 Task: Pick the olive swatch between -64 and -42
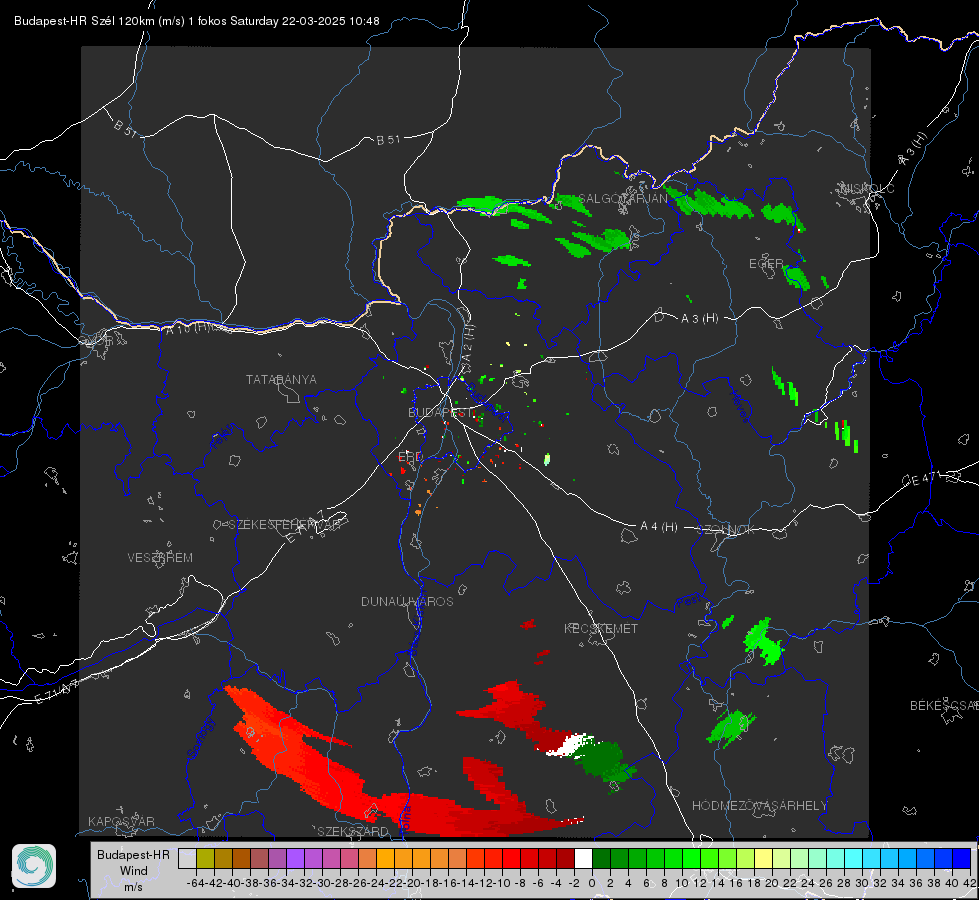click(205, 858)
